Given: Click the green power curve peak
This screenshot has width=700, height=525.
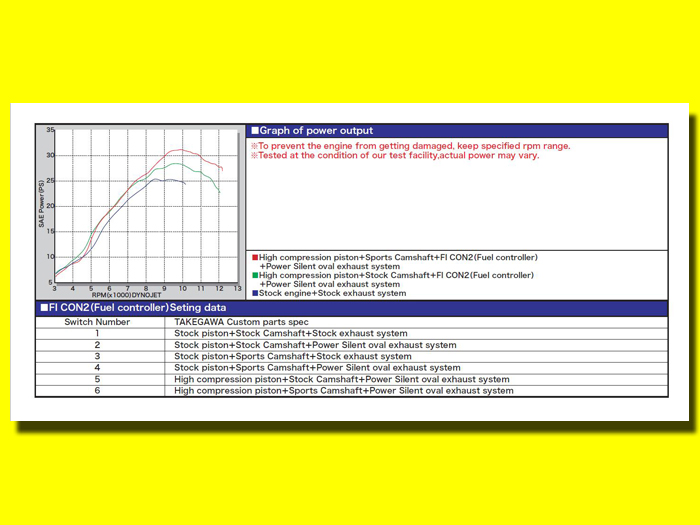Looking at the screenshot, I should point(176,163).
